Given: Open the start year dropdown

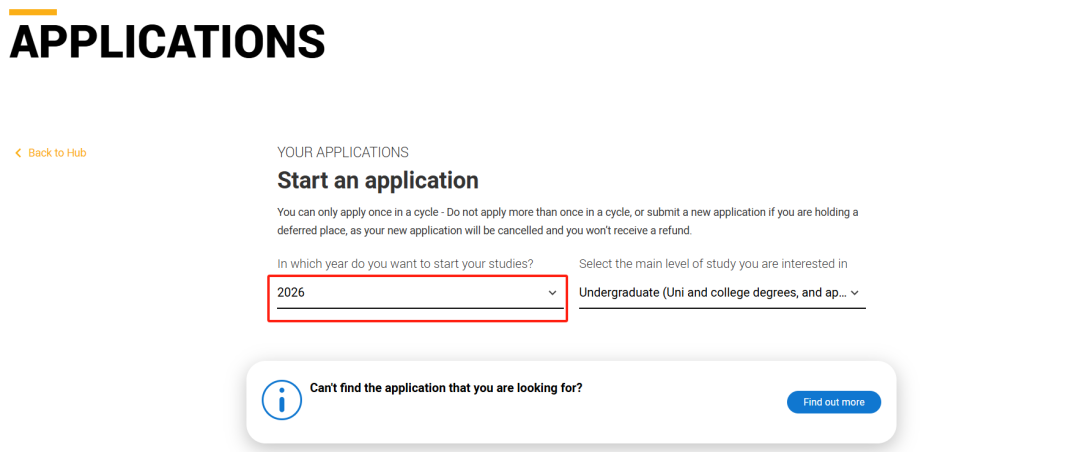Looking at the screenshot, I should [x=420, y=293].
